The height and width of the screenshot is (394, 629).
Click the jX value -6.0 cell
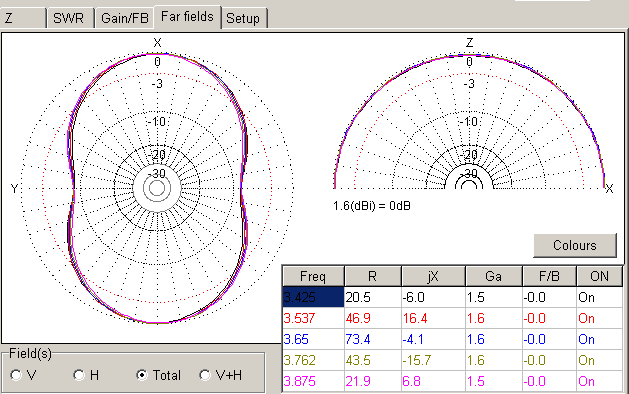click(433, 297)
